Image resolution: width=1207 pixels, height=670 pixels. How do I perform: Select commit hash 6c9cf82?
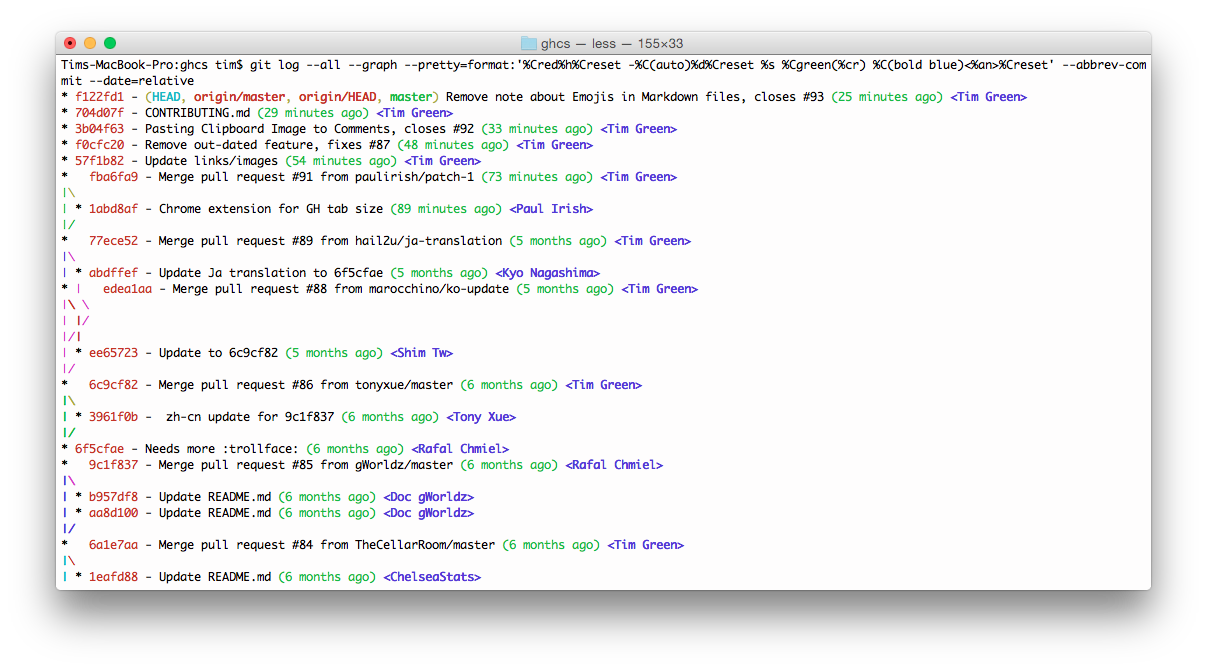point(113,385)
